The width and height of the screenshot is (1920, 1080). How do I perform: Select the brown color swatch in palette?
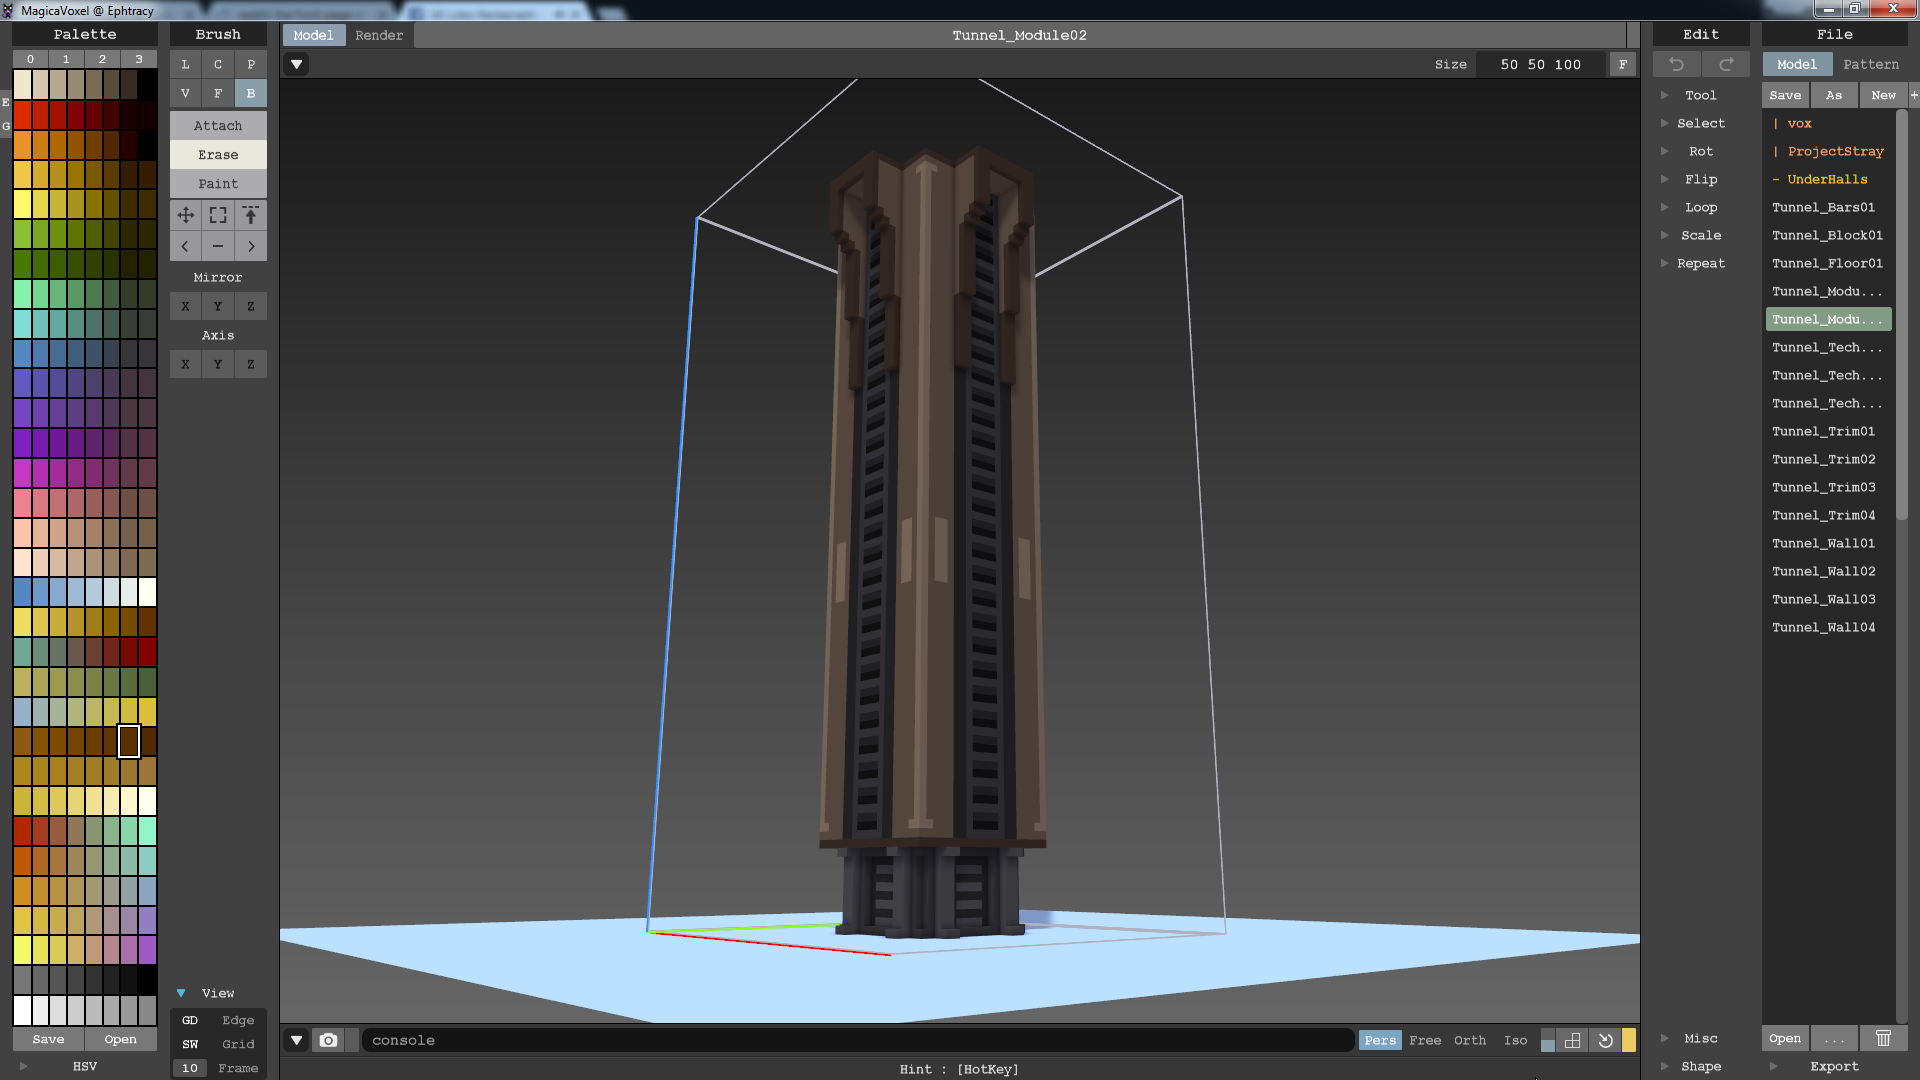tap(128, 741)
